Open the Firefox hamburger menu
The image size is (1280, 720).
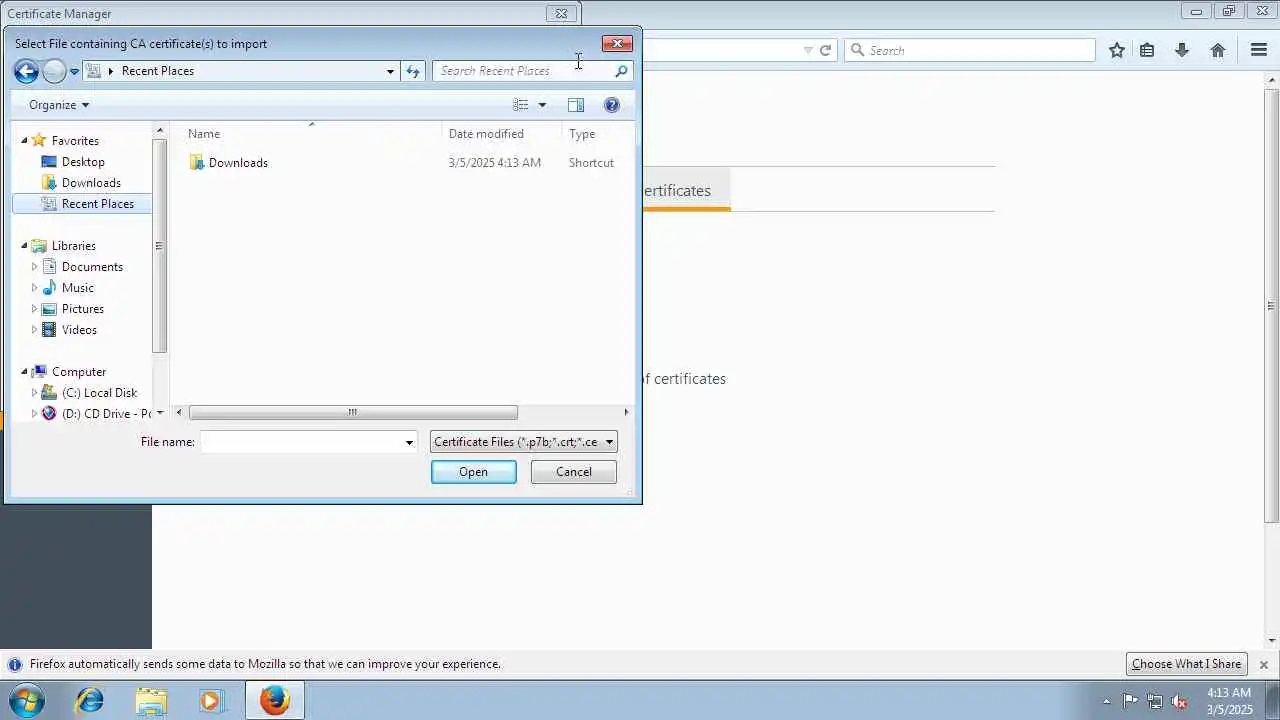point(1259,50)
